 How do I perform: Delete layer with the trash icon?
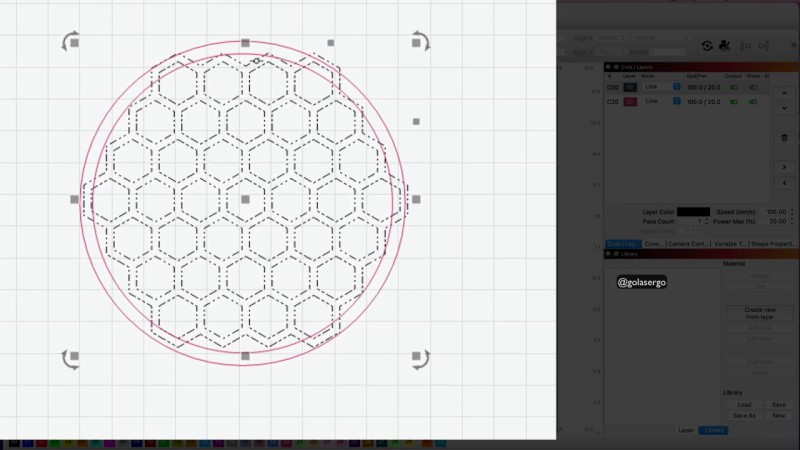tap(784, 137)
